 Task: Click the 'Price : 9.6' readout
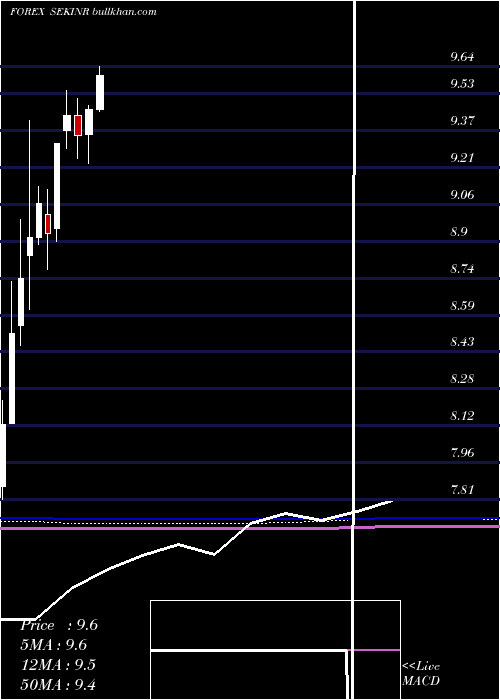59,625
